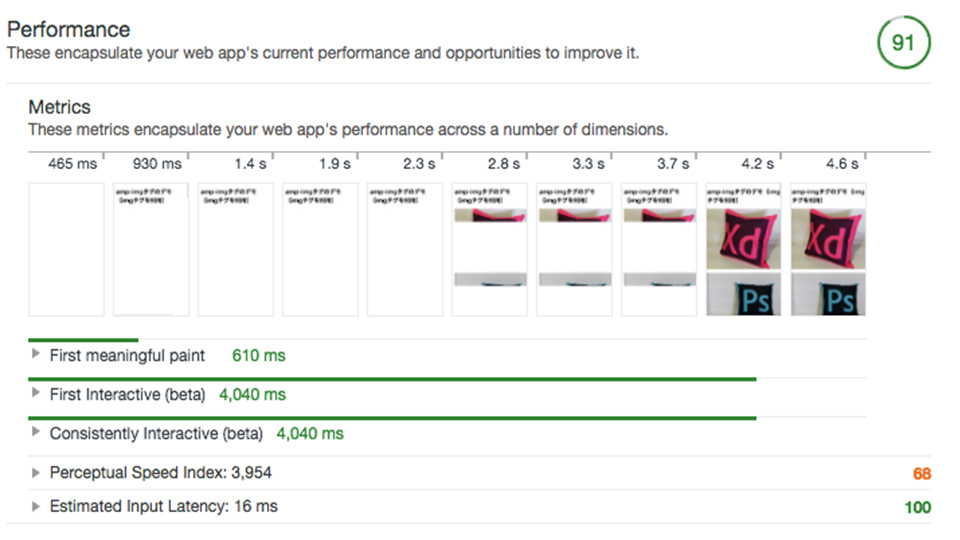Click the Estimated Input Latency score 100
960x540 pixels.
pos(916,507)
